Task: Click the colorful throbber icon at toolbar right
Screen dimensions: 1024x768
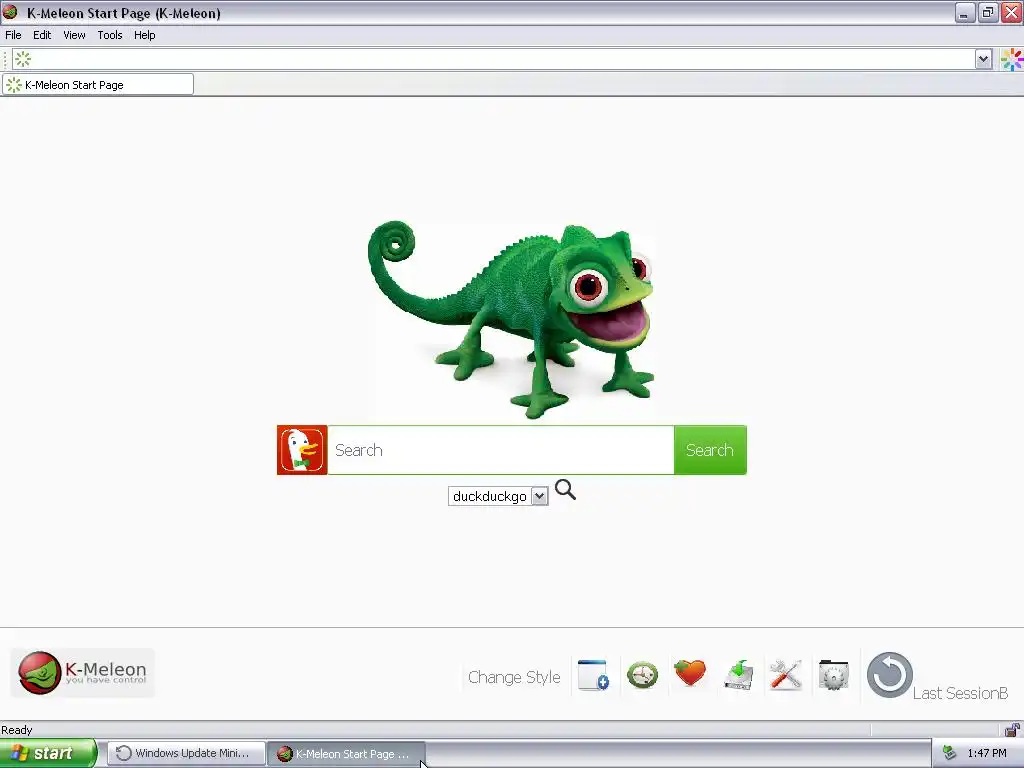Action: (1012, 59)
